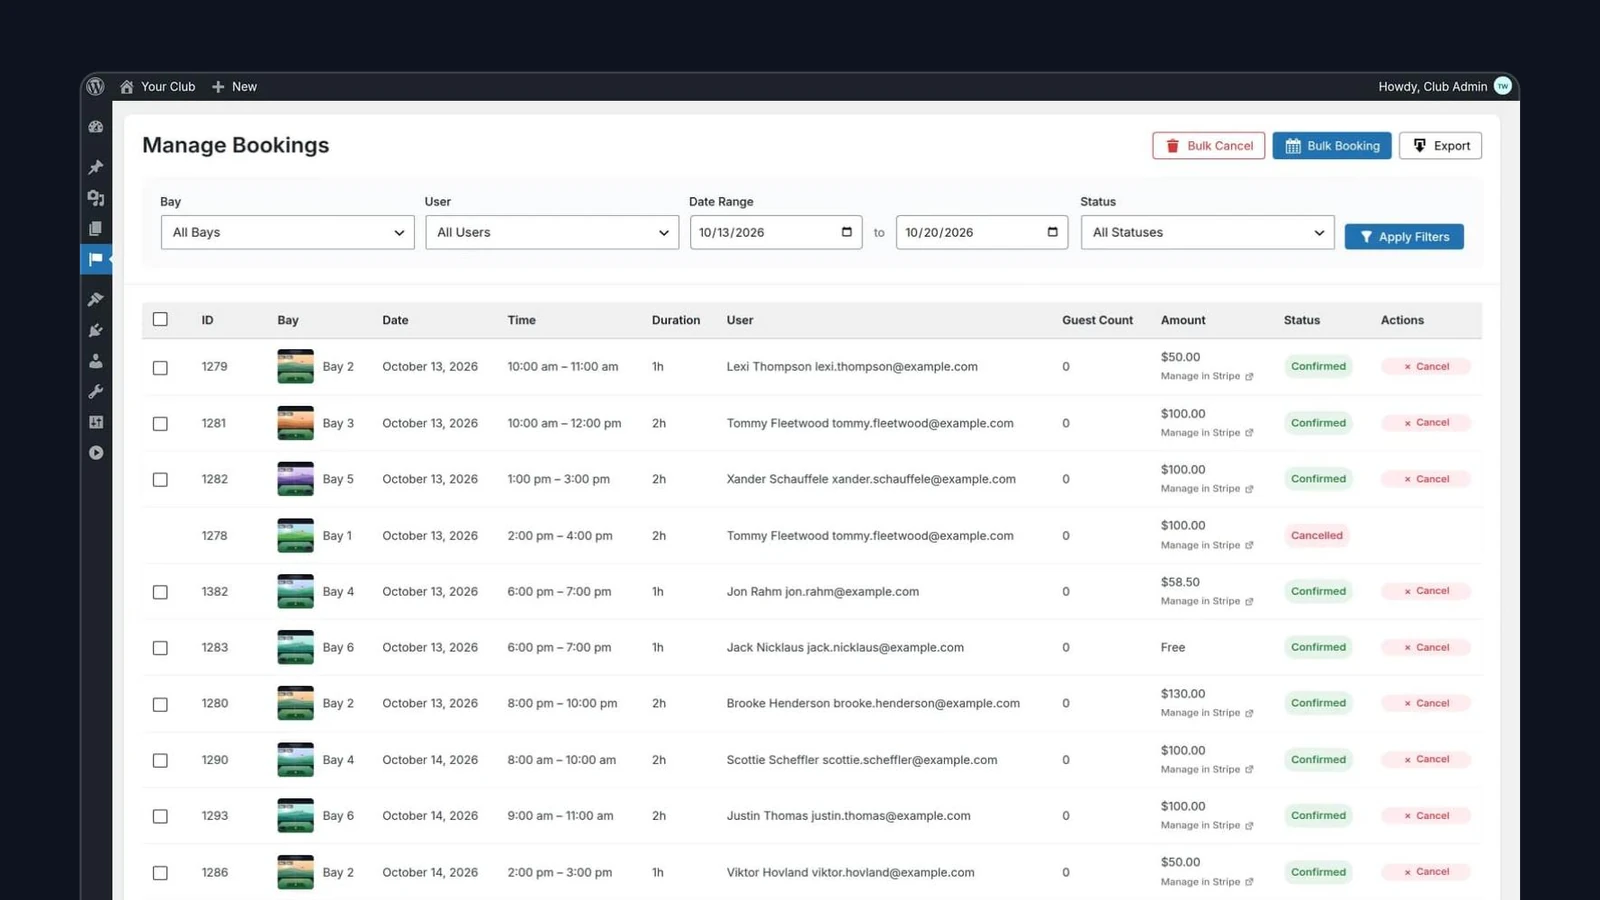Viewport: 1600px width, 900px height.
Task: Open the All Users dropdown
Action: pos(552,232)
